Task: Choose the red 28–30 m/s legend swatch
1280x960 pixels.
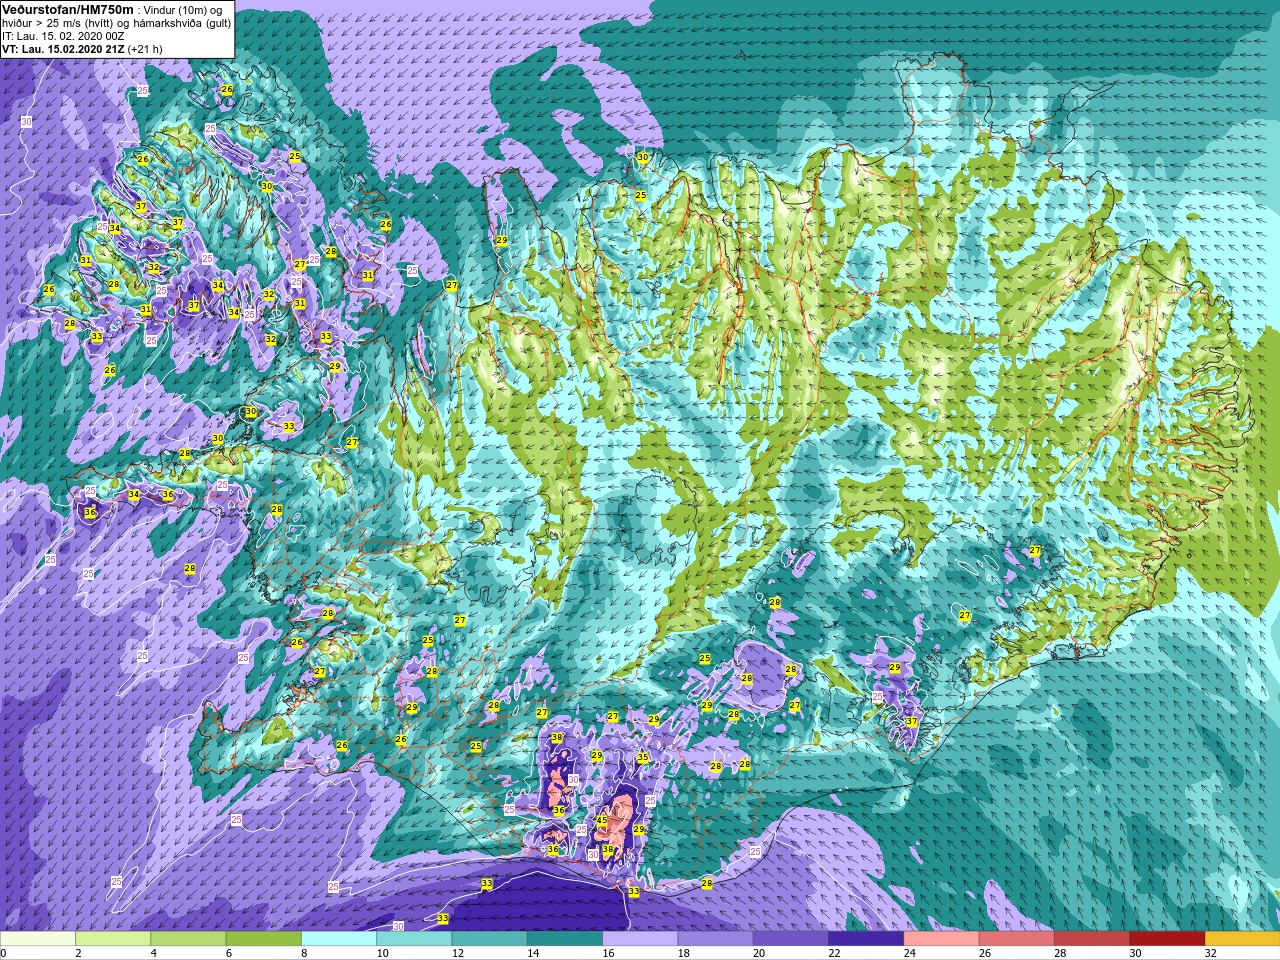Action: (x=1092, y=939)
